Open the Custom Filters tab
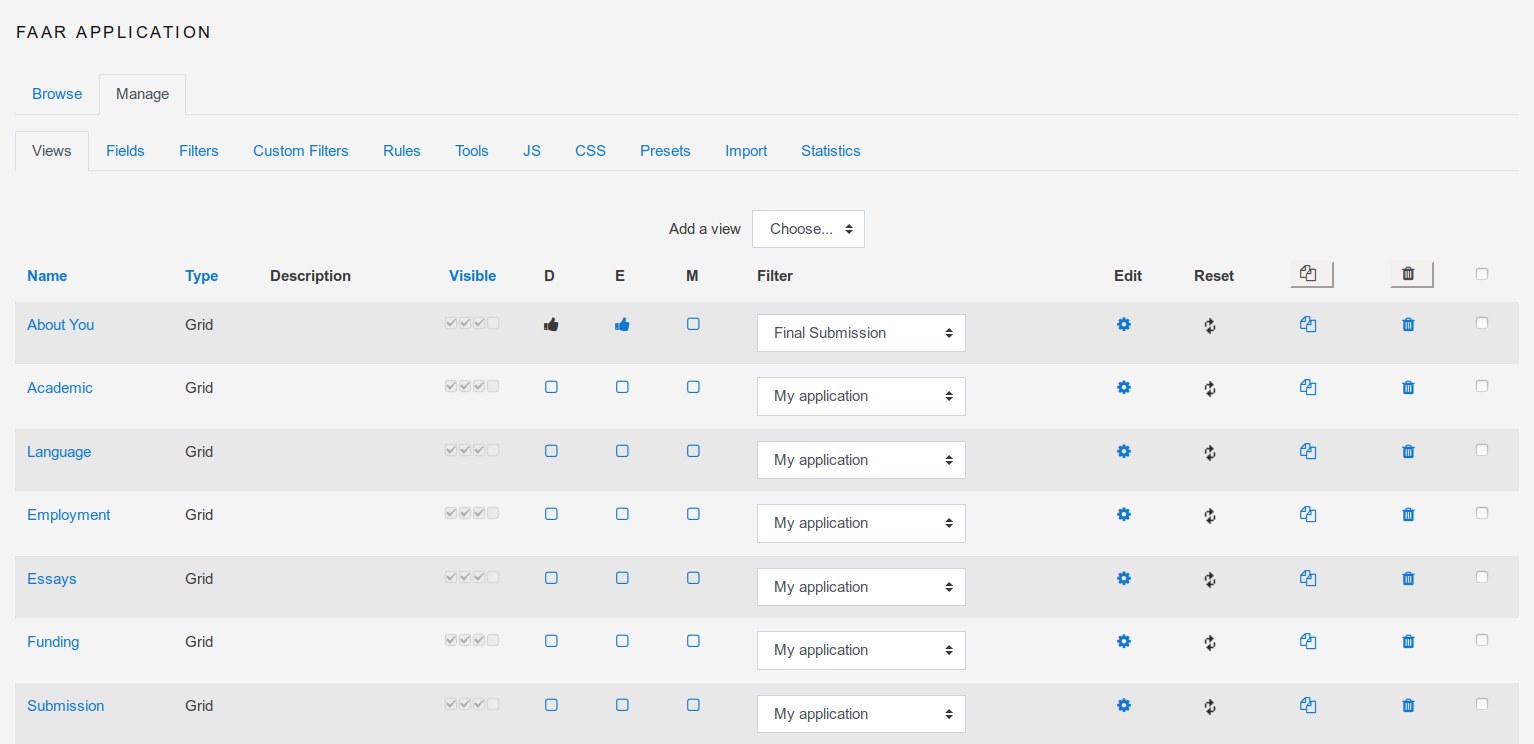Screen dimensions: 1534x744 point(301,151)
